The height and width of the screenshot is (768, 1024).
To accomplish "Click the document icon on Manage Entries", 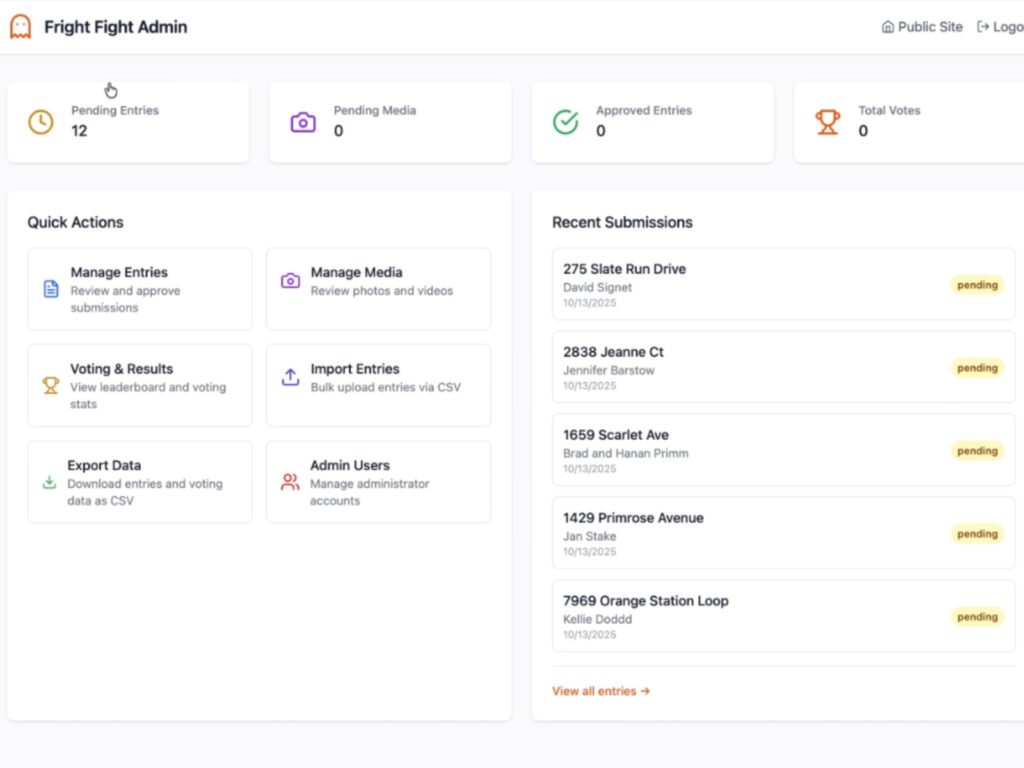I will click(51, 289).
